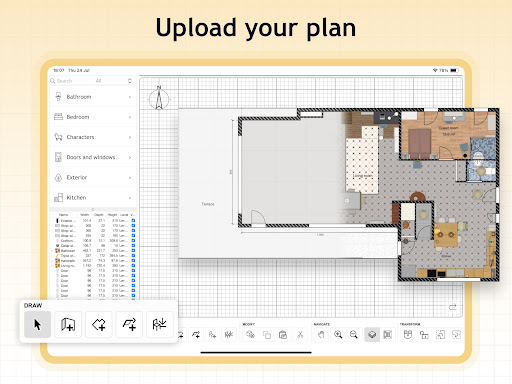The height and width of the screenshot is (384, 512).
Task: Expand the Bathroom category chevron
Action: tap(130, 97)
